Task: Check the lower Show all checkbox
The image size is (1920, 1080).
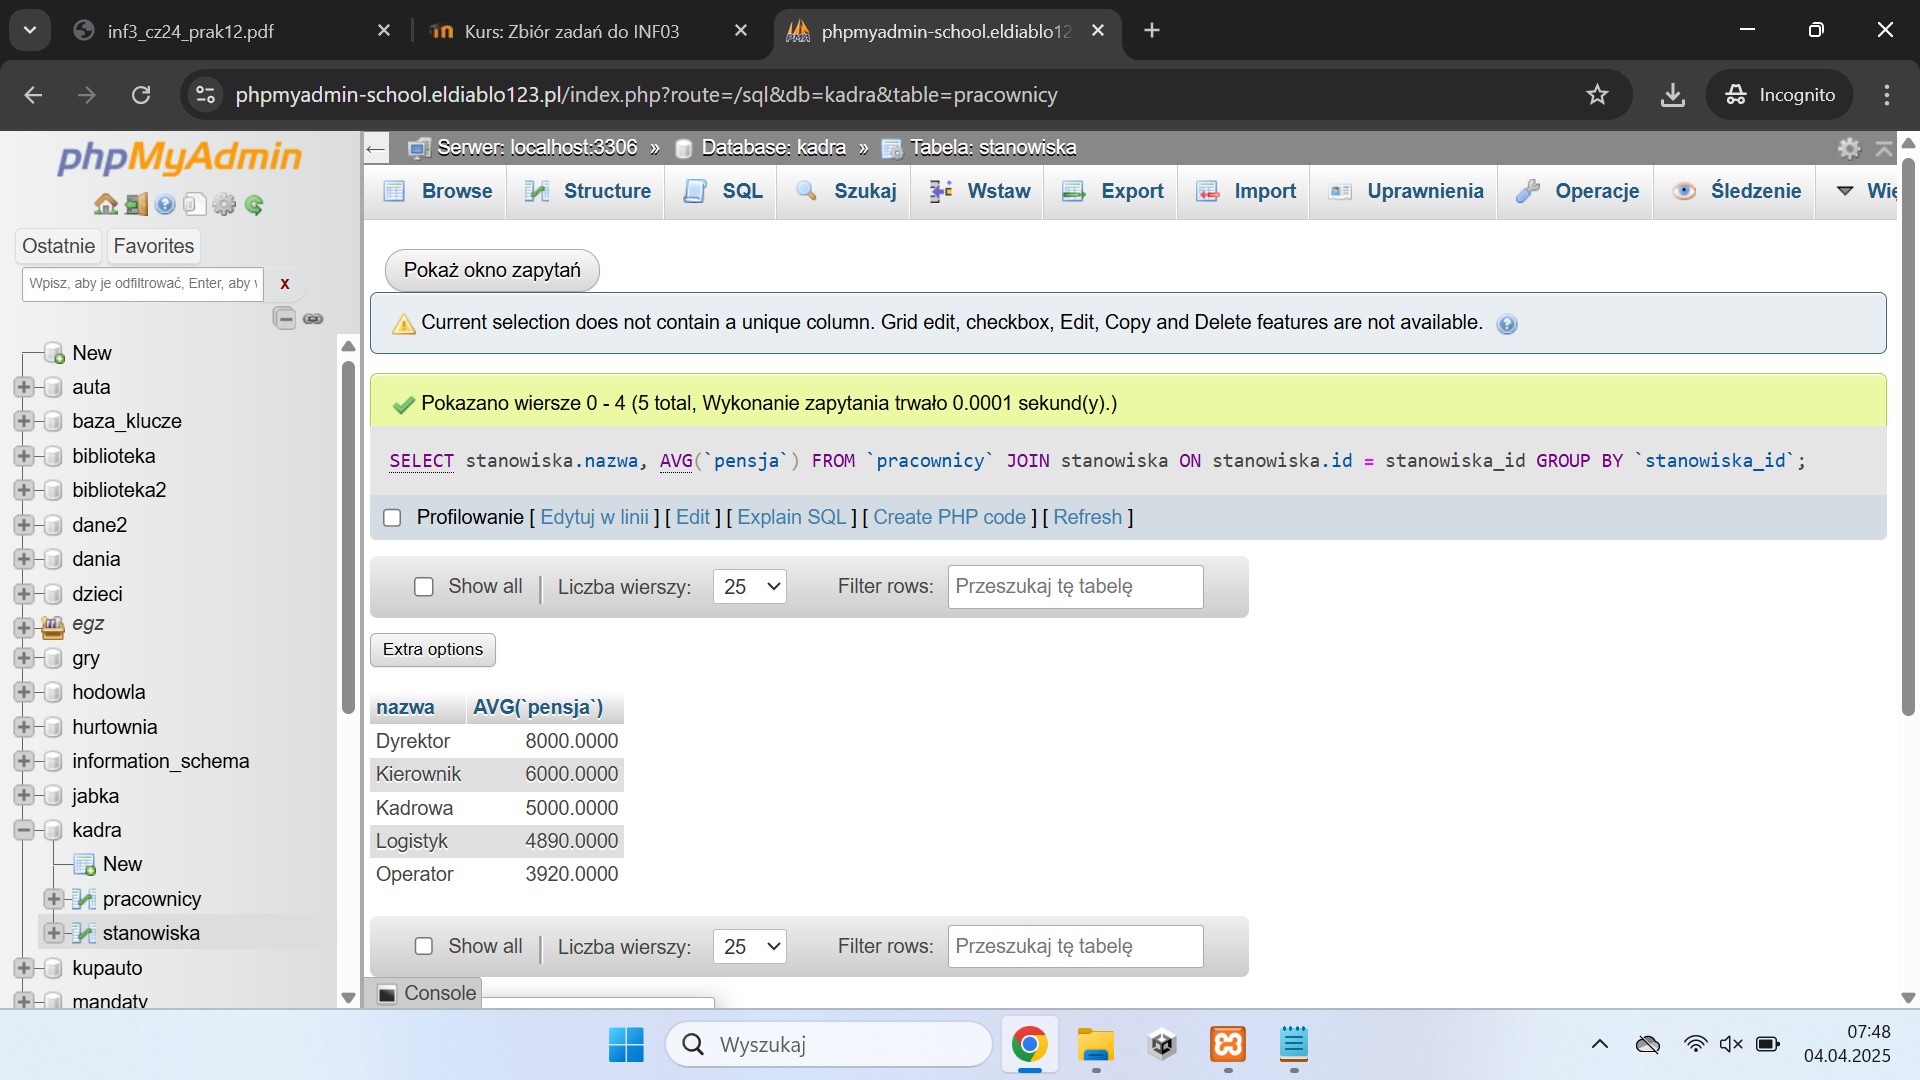Action: coord(424,946)
